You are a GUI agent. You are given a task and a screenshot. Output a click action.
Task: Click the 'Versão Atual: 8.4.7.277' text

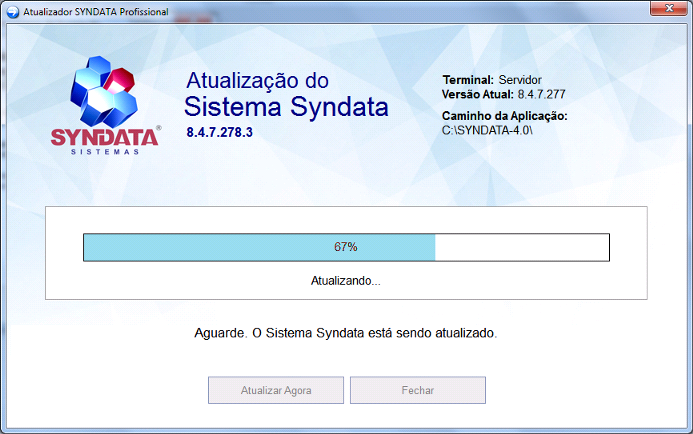503,94
